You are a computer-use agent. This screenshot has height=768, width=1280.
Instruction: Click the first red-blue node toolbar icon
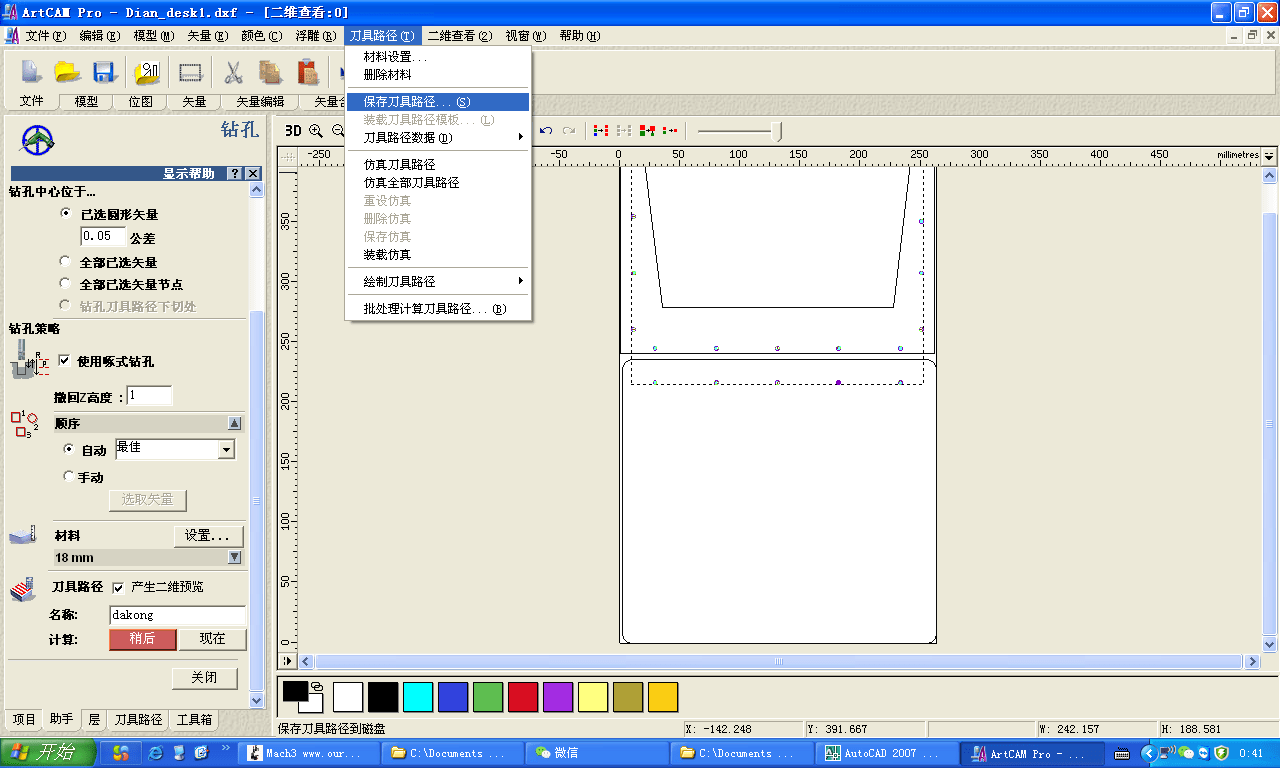tap(601, 130)
